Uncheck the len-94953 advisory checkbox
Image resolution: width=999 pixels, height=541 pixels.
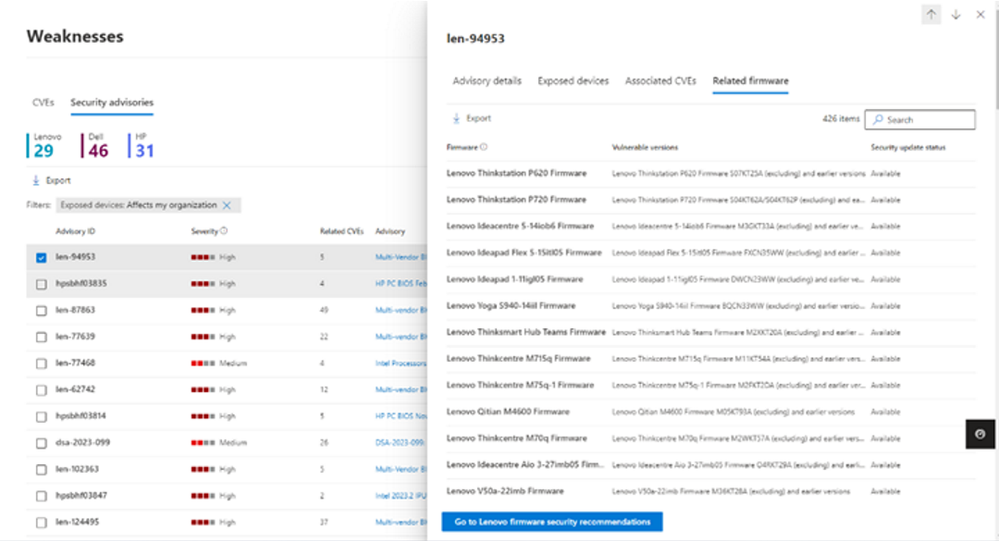(x=41, y=257)
